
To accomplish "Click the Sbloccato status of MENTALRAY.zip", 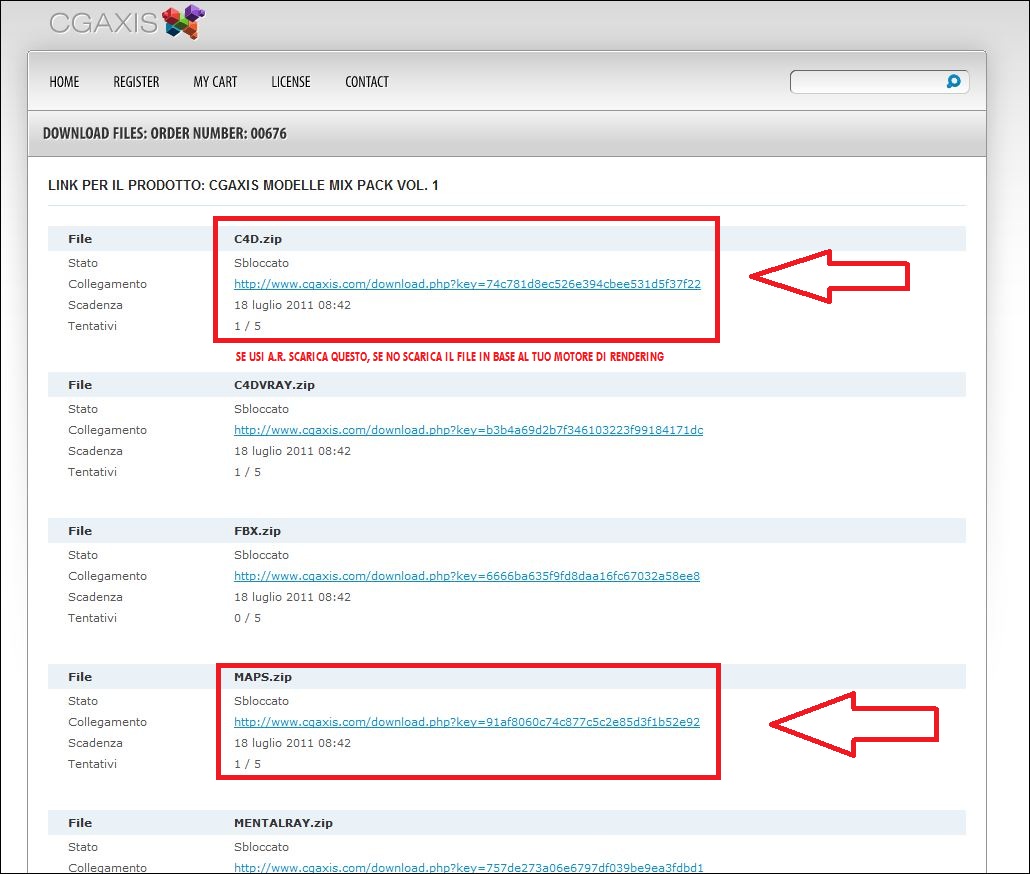I will 261,846.
